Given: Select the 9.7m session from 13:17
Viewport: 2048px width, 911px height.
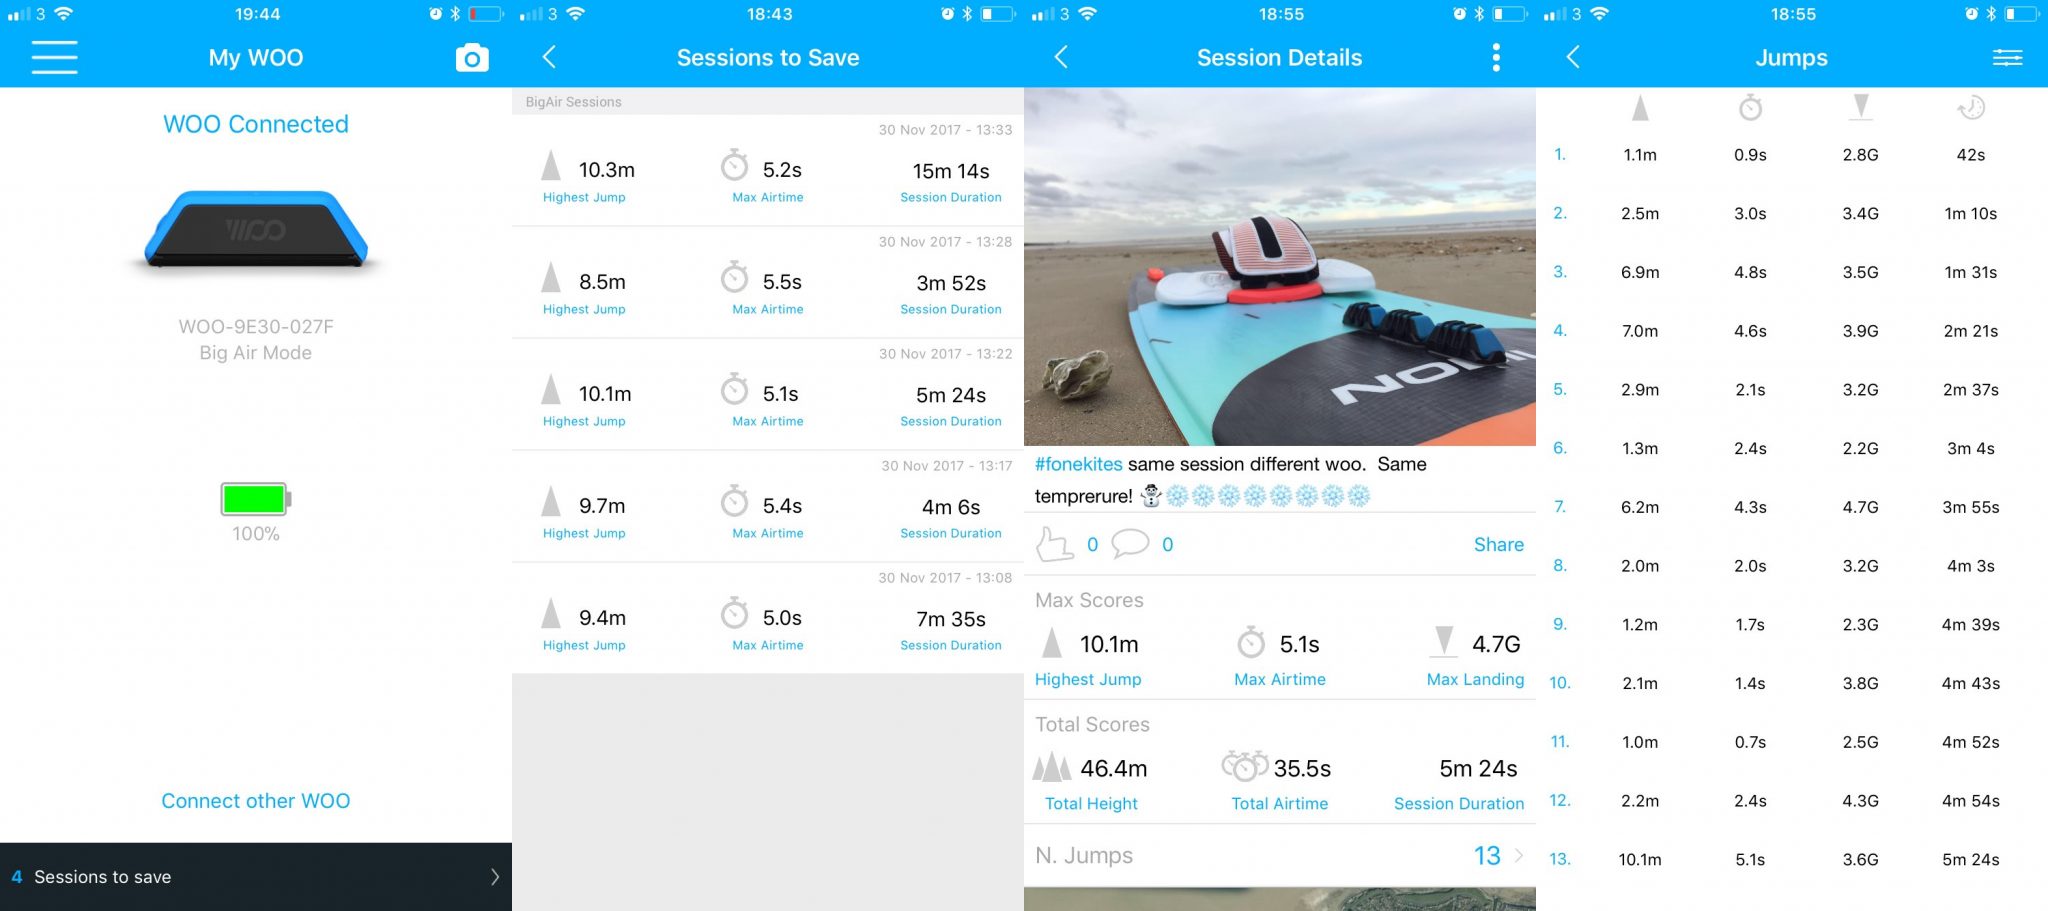Looking at the screenshot, I should [768, 506].
